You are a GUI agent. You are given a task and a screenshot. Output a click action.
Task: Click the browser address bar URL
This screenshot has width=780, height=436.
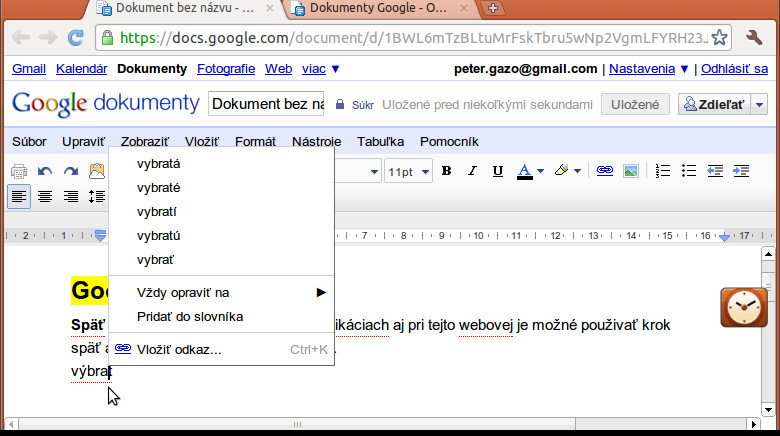[x=414, y=38]
